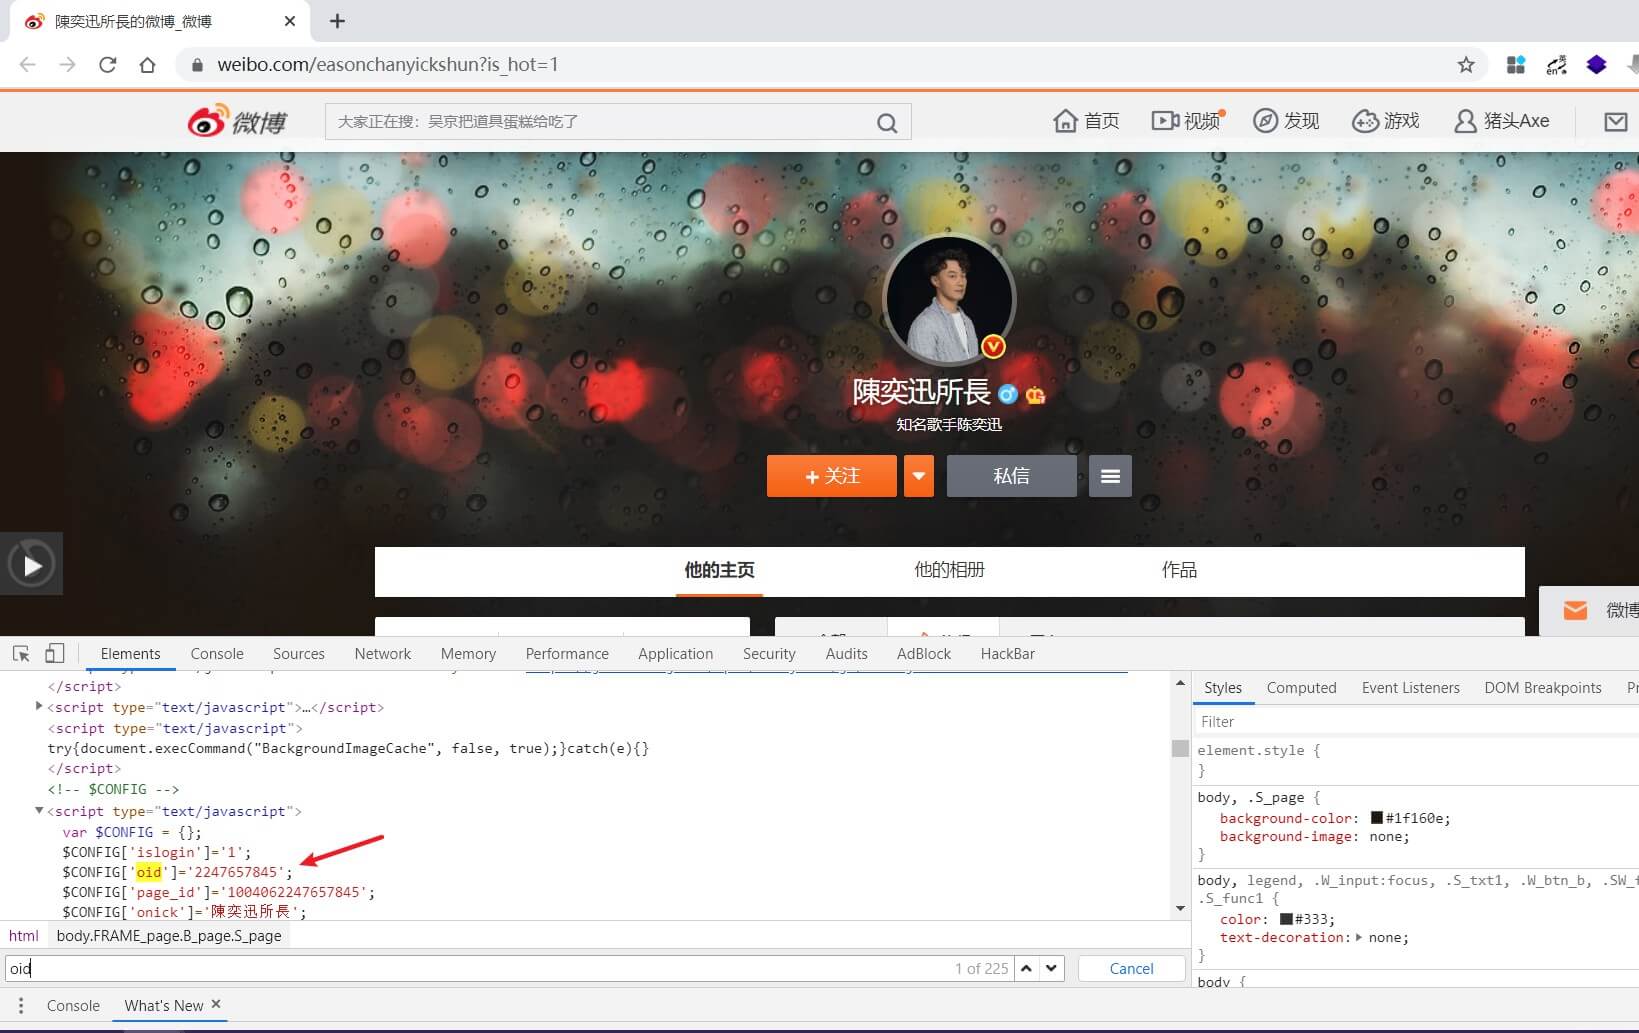Toggle the device toolbar icon
Viewport: 1639px width, 1033px height.
point(55,654)
